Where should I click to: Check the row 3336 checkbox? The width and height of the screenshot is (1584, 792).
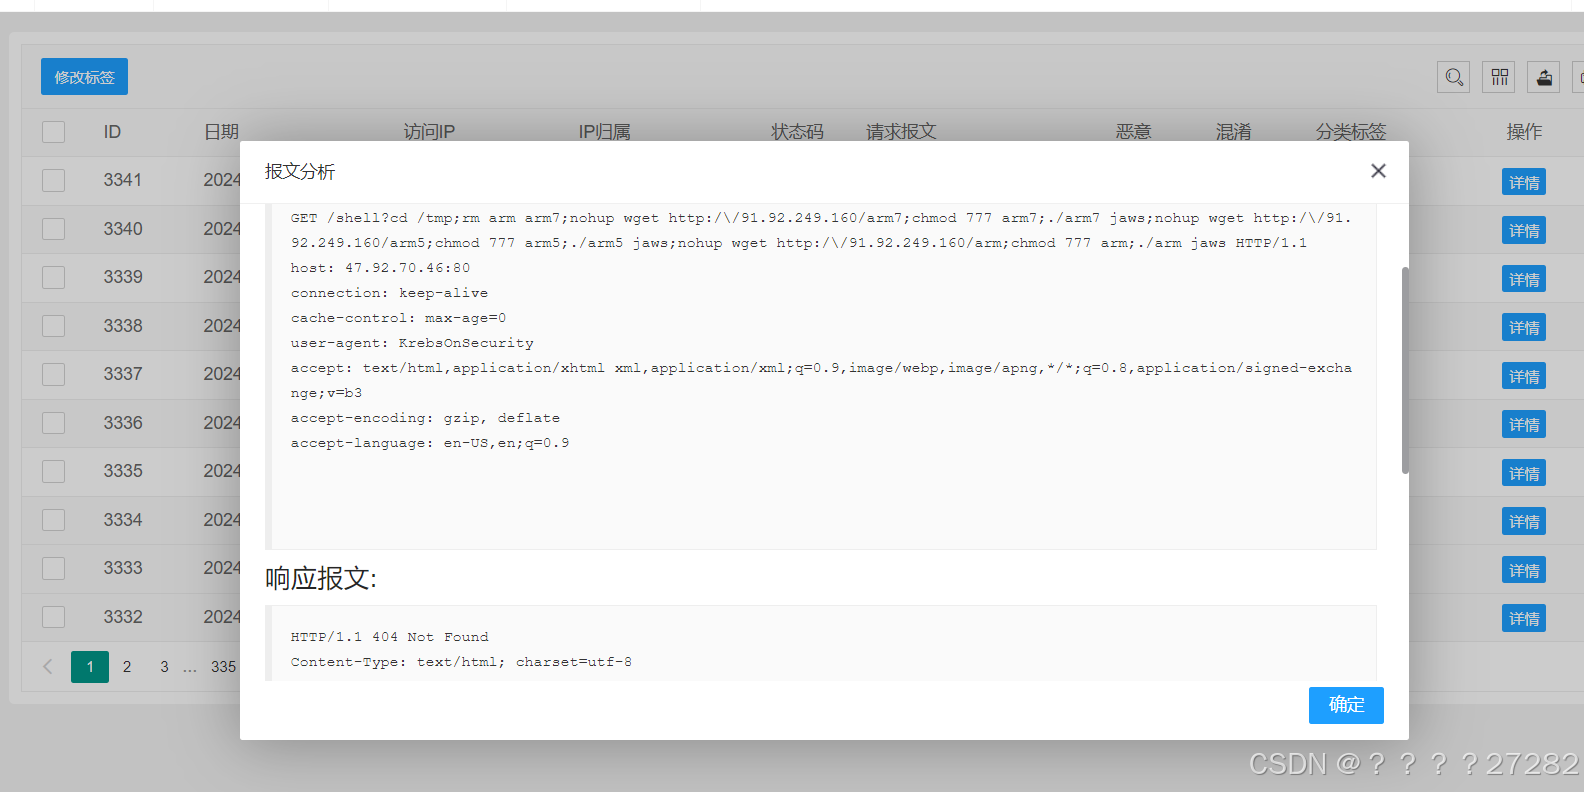tap(54, 423)
